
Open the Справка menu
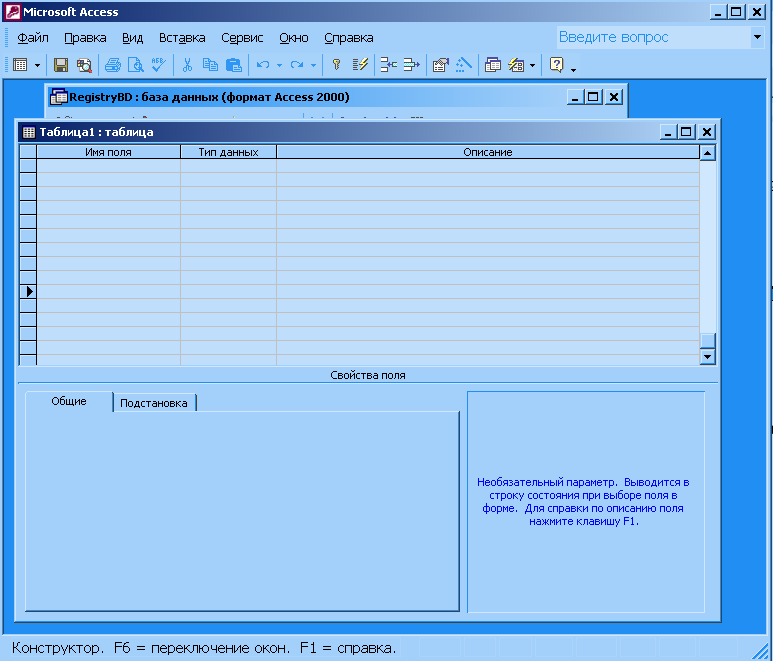pos(349,38)
